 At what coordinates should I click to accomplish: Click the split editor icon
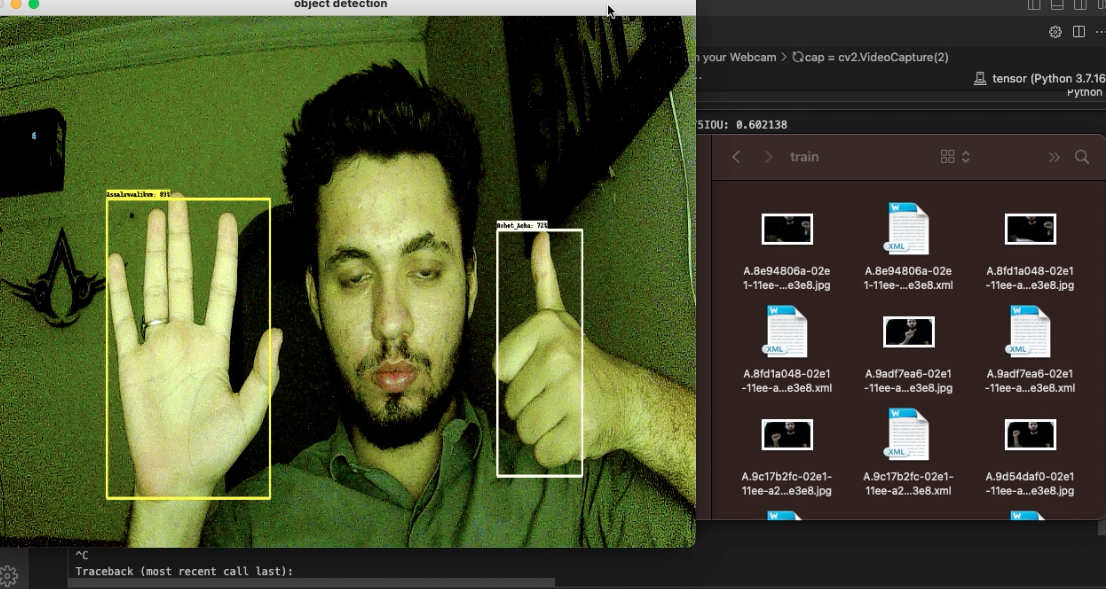point(1078,32)
